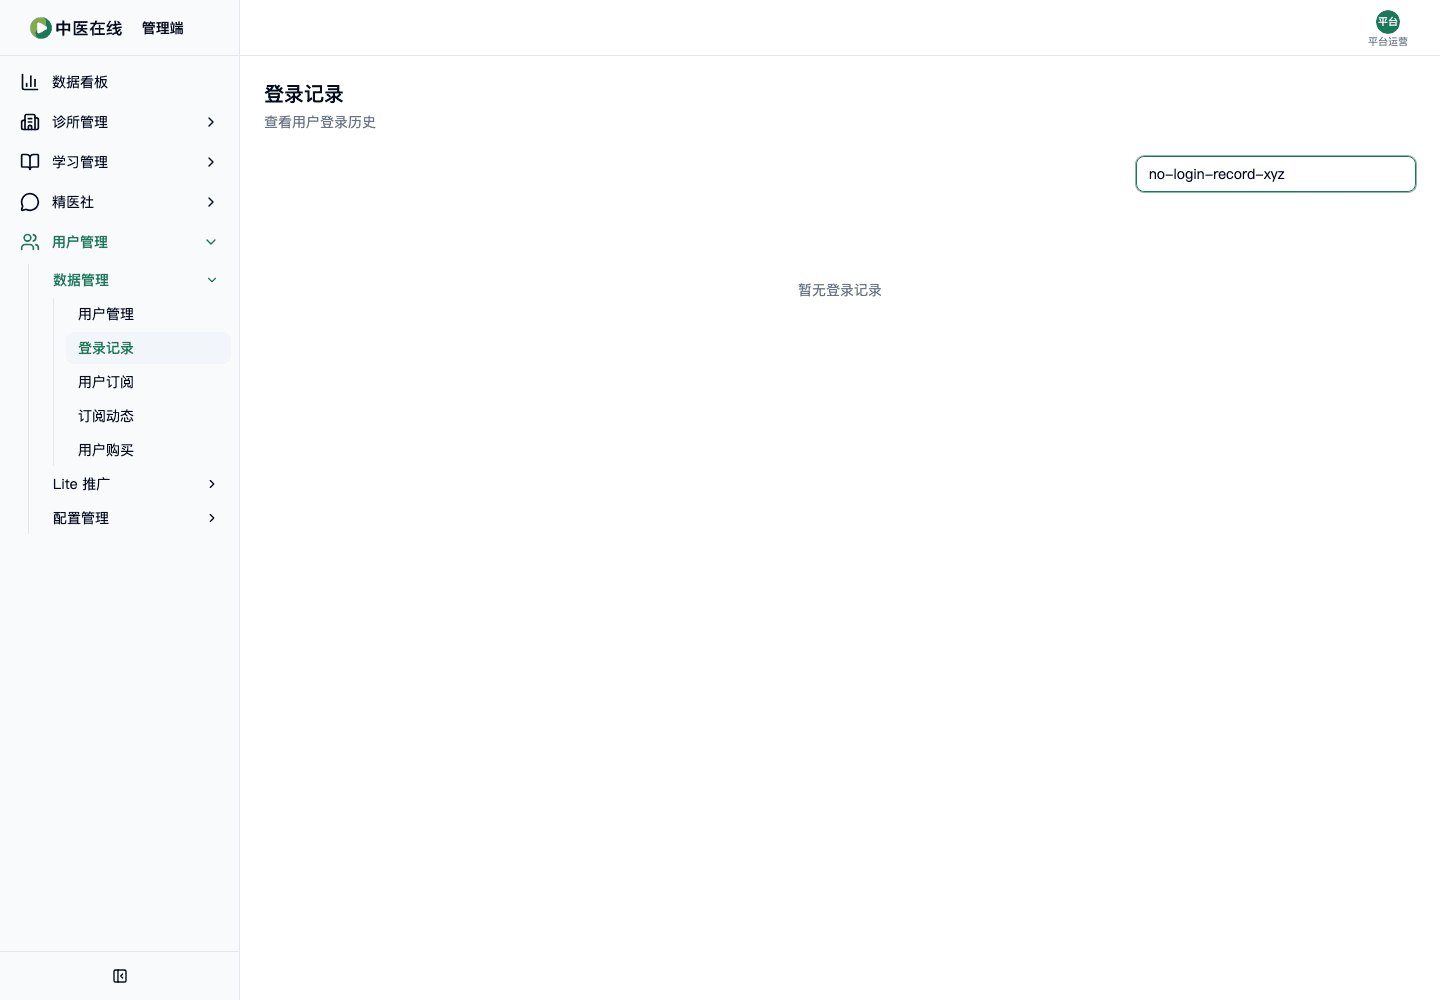Click the 管理端 label in header
The height and width of the screenshot is (1000, 1440).
163,28
